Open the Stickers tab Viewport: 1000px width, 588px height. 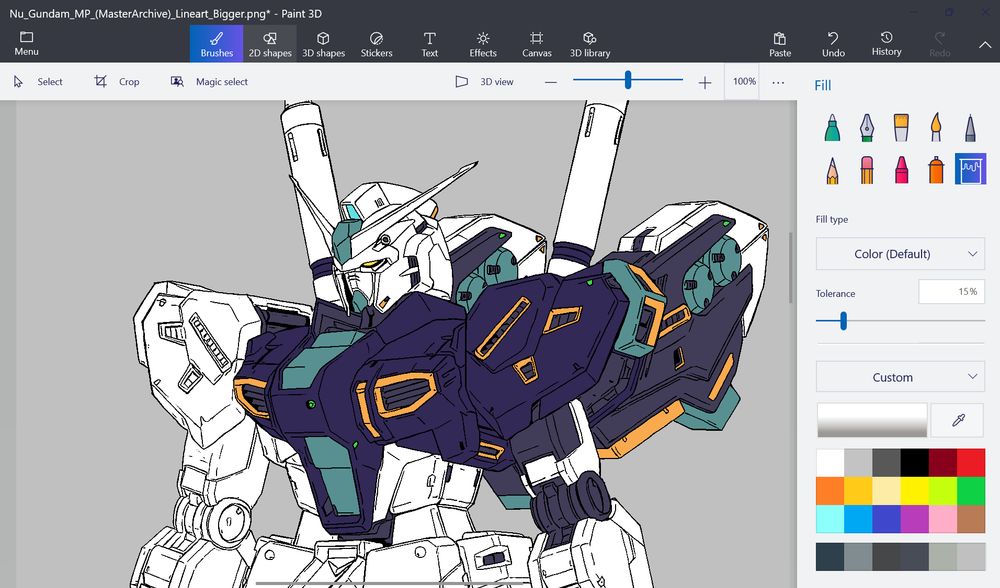pos(376,43)
